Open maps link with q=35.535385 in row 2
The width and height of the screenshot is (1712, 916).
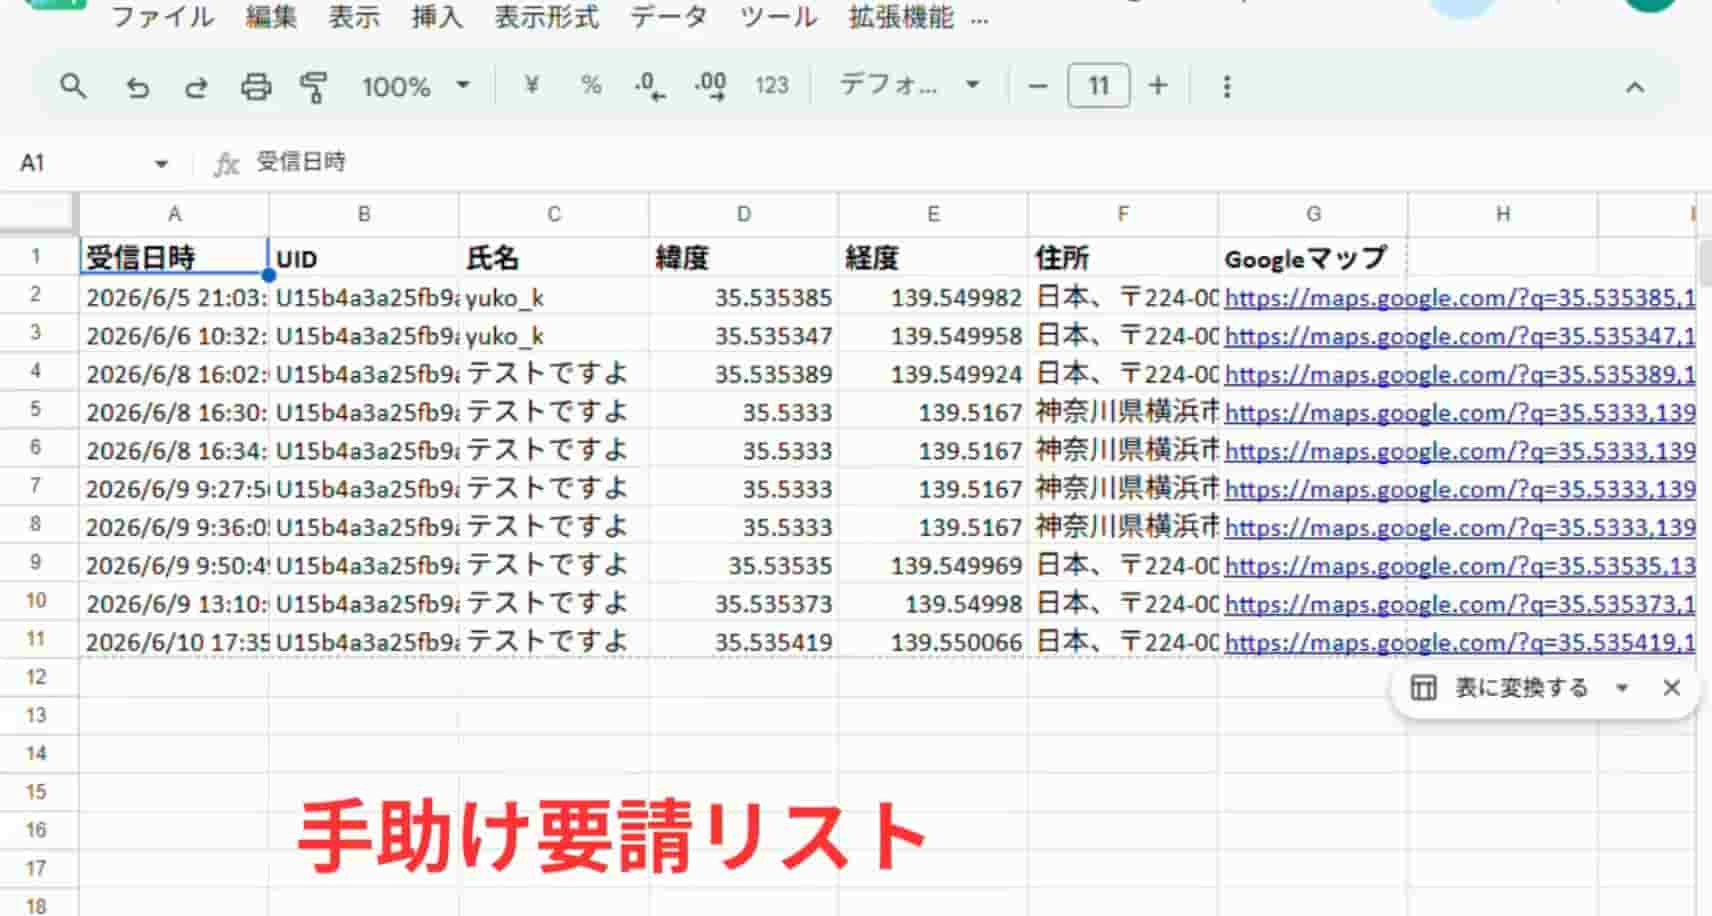1459,297
